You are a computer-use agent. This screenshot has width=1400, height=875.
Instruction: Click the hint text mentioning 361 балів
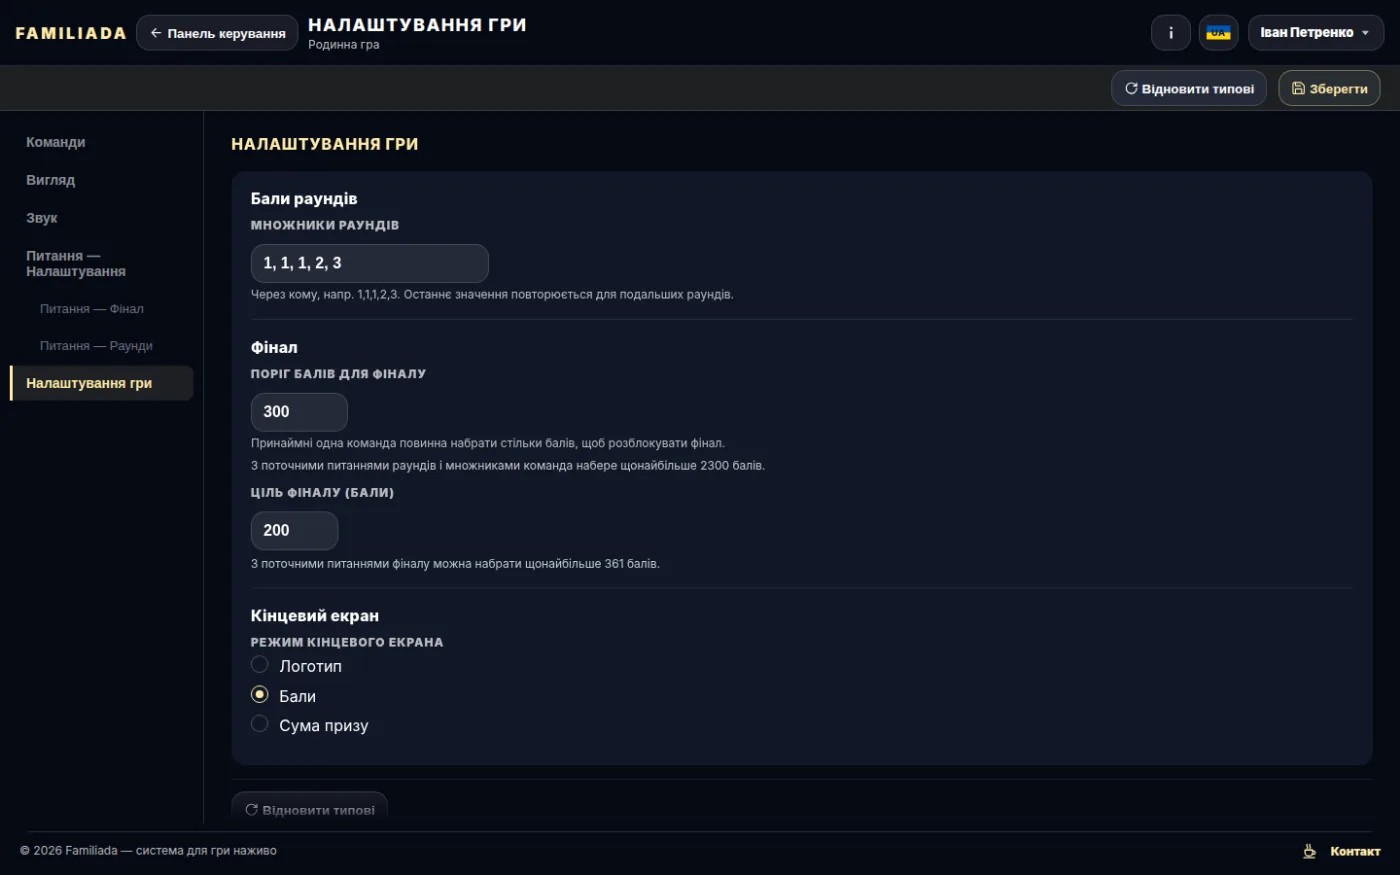(455, 564)
